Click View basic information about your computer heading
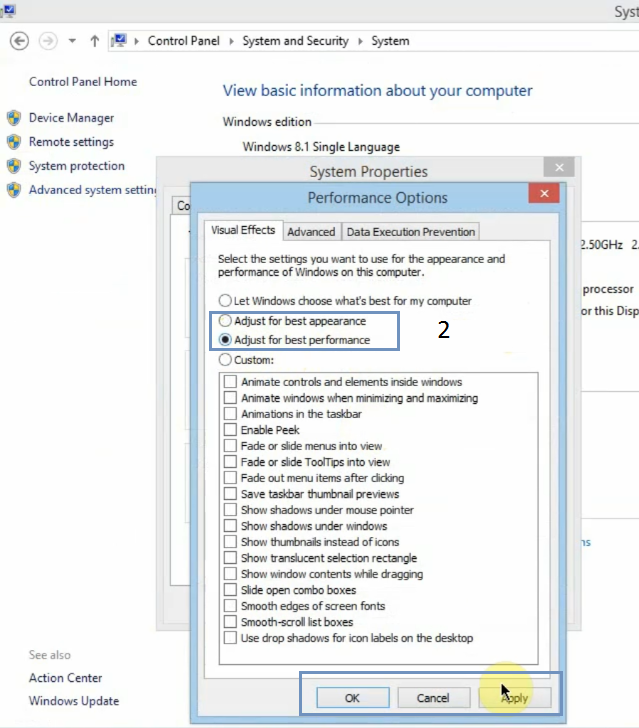The height and width of the screenshot is (728, 639). 378,91
